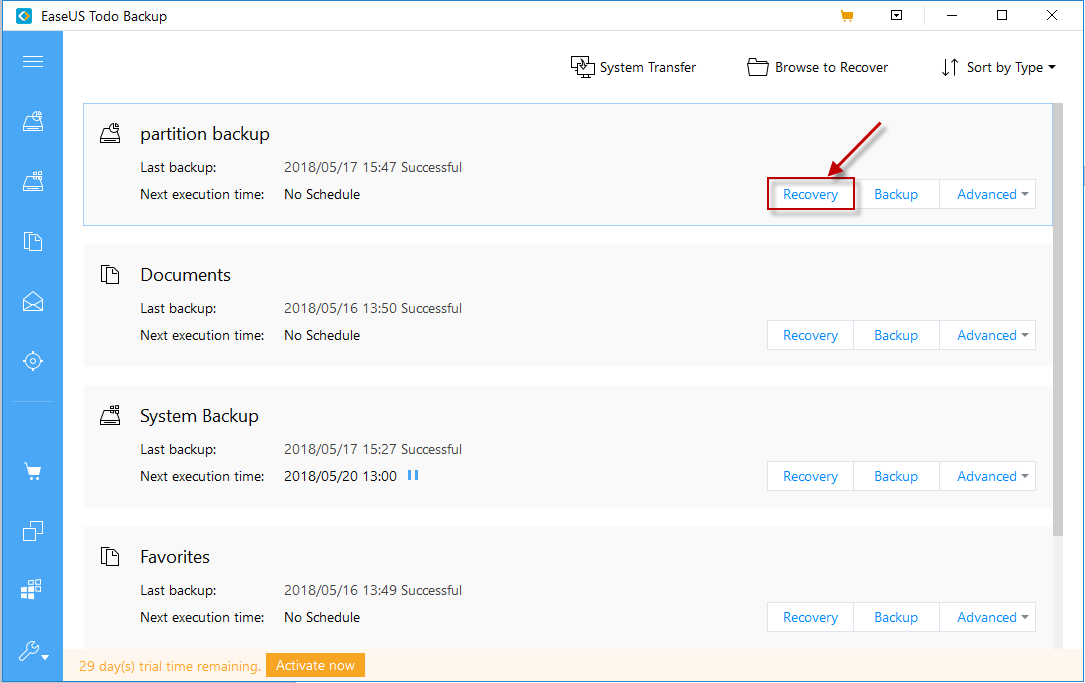The image size is (1085, 683).
Task: Open the shopping cart sidebar icon
Action: (33, 472)
